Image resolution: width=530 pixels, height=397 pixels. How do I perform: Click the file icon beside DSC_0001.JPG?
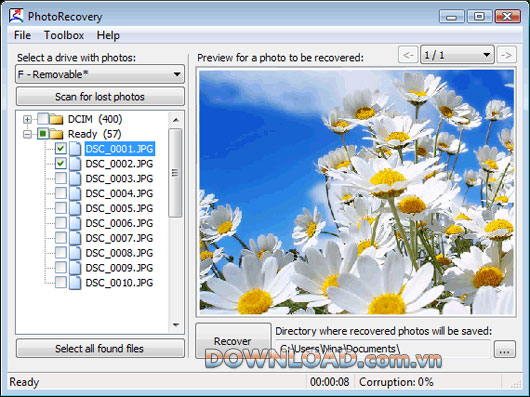click(75, 149)
